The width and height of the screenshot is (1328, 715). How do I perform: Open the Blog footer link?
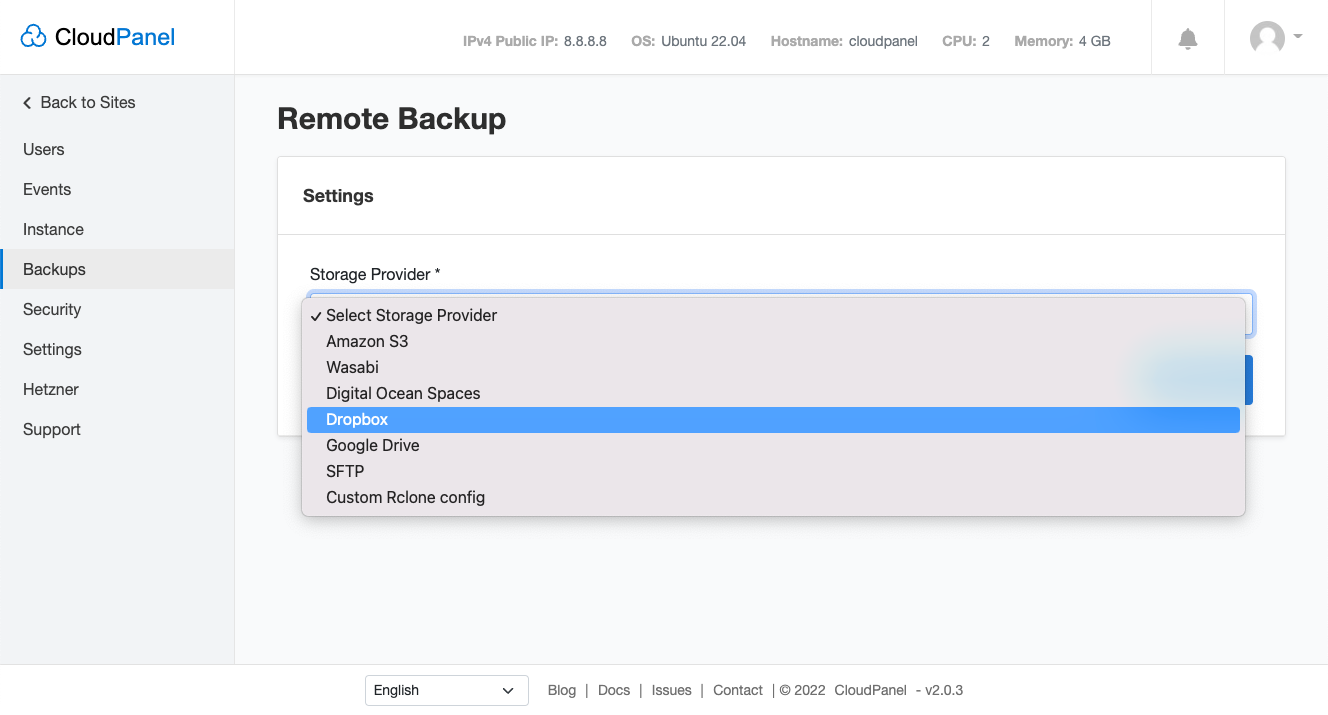[x=562, y=690]
